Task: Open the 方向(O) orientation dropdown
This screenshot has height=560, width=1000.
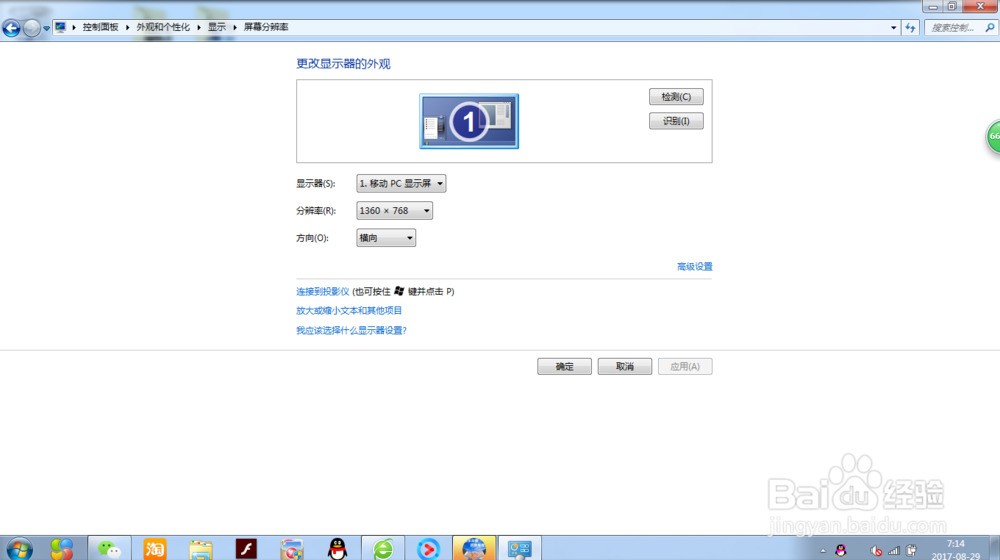Action: coord(386,238)
